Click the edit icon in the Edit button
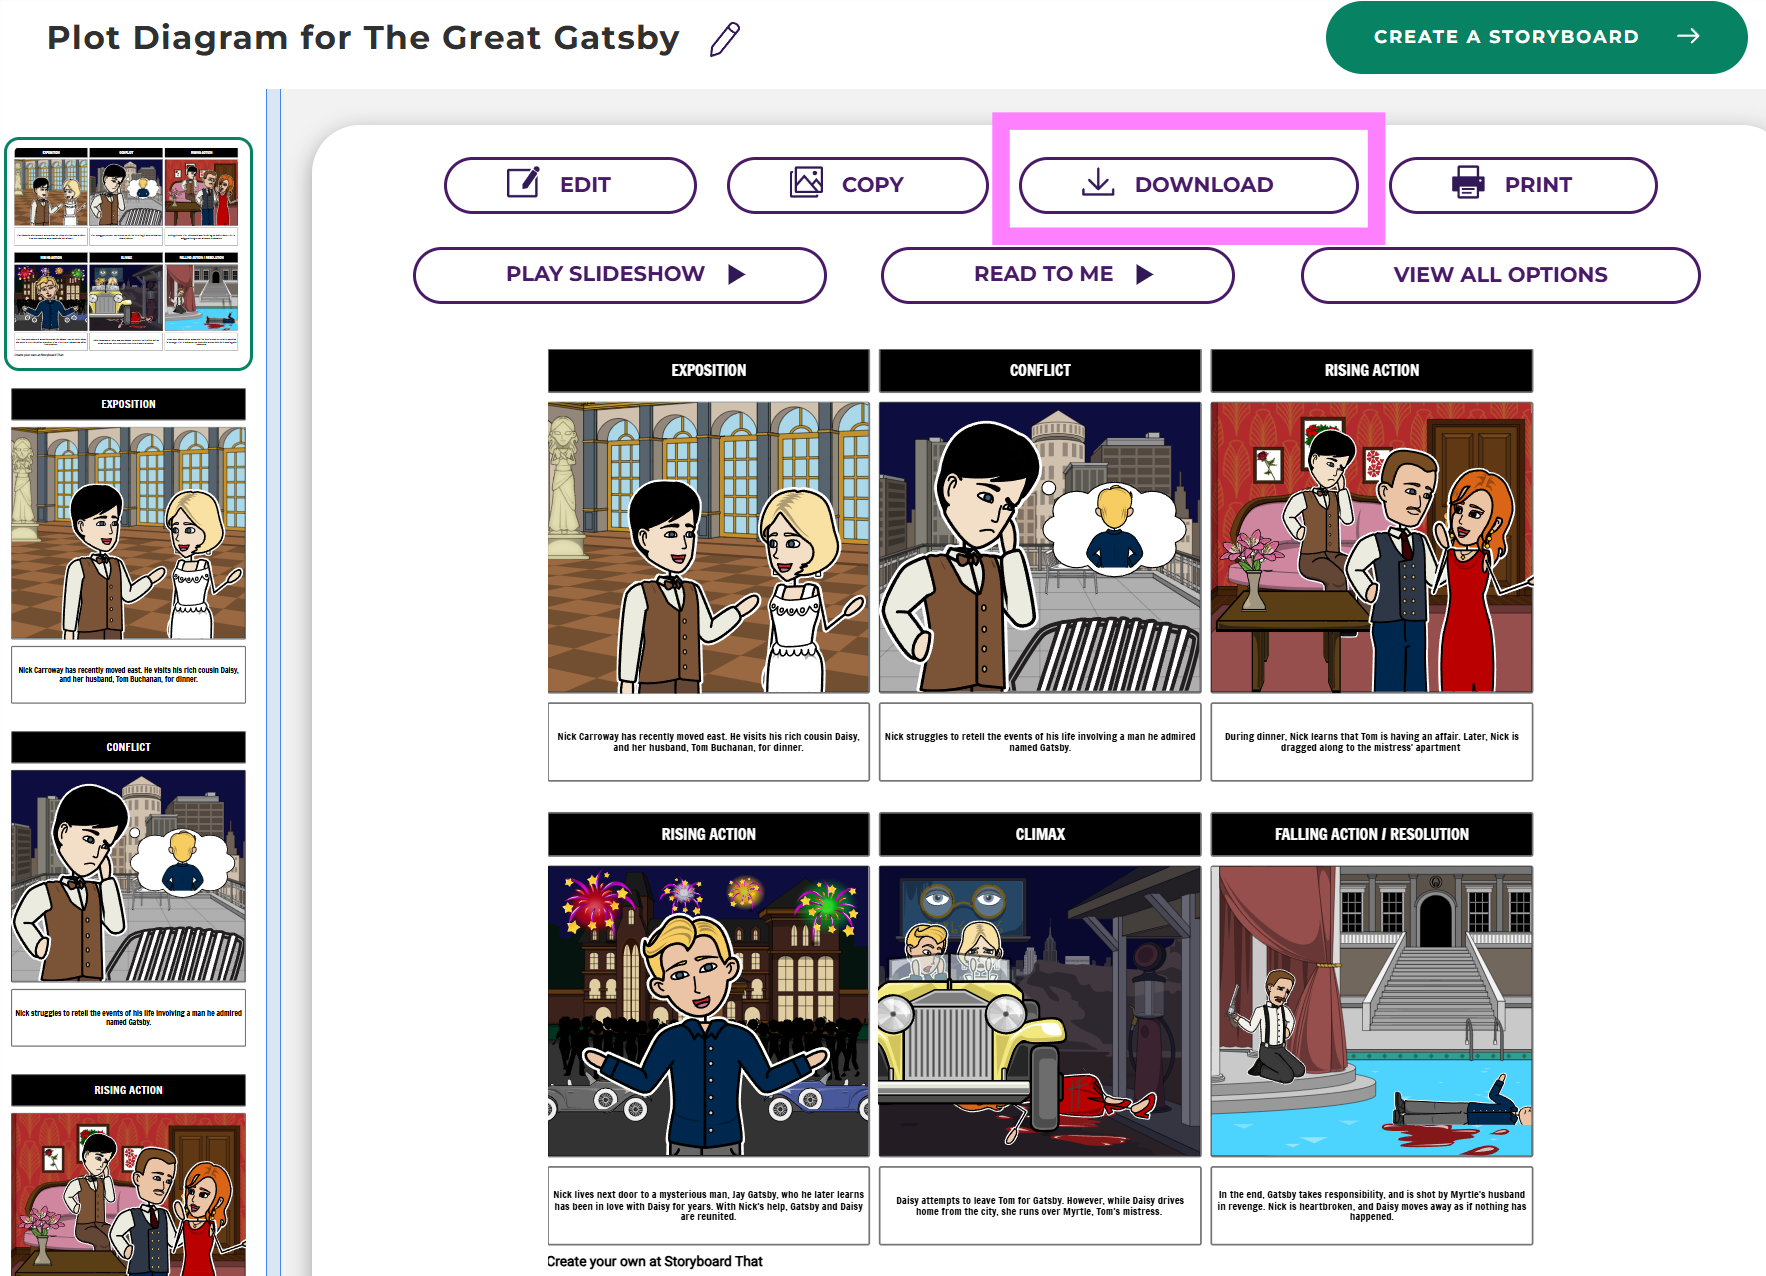 pyautogui.click(x=523, y=183)
